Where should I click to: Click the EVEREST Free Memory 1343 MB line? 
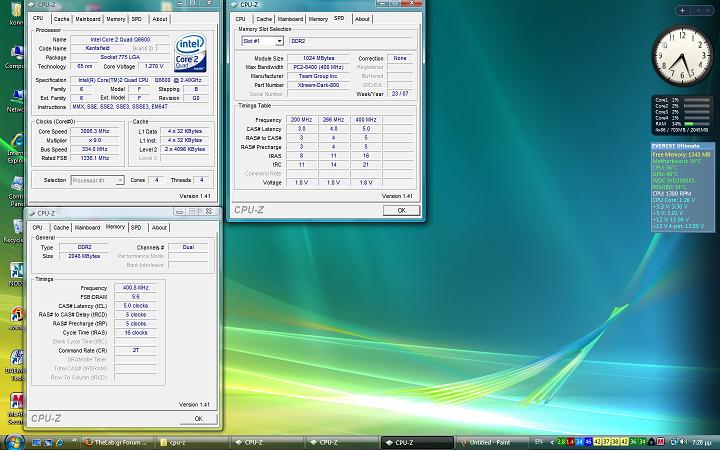pyautogui.click(x=681, y=155)
